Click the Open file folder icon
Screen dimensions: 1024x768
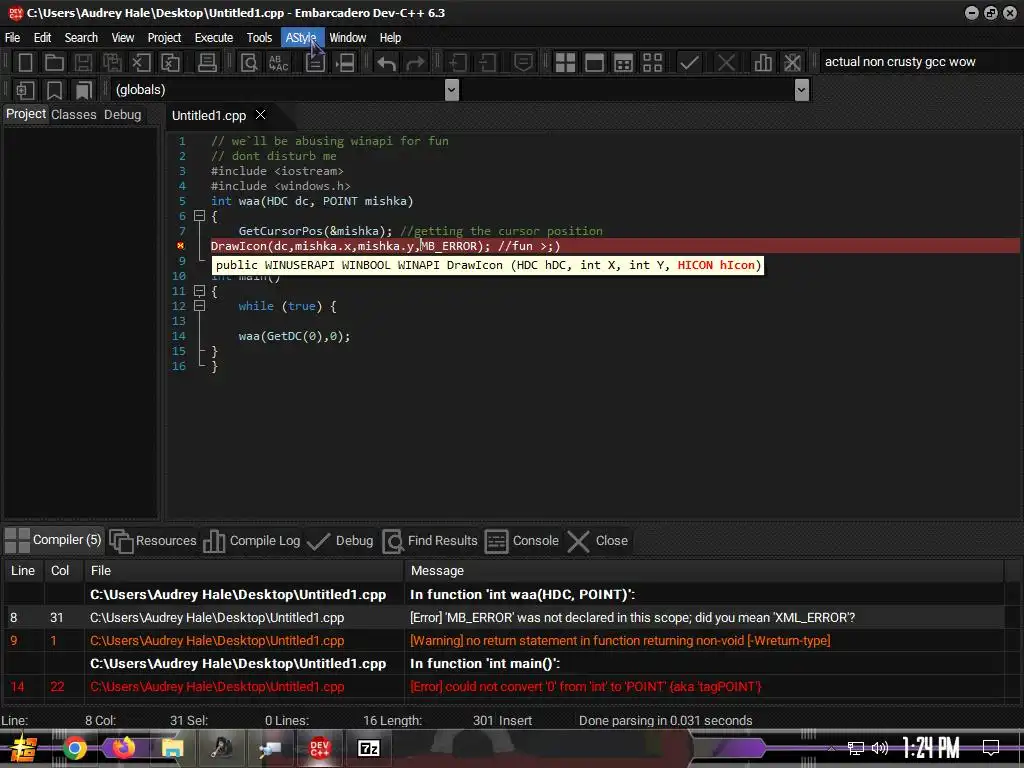tap(54, 63)
